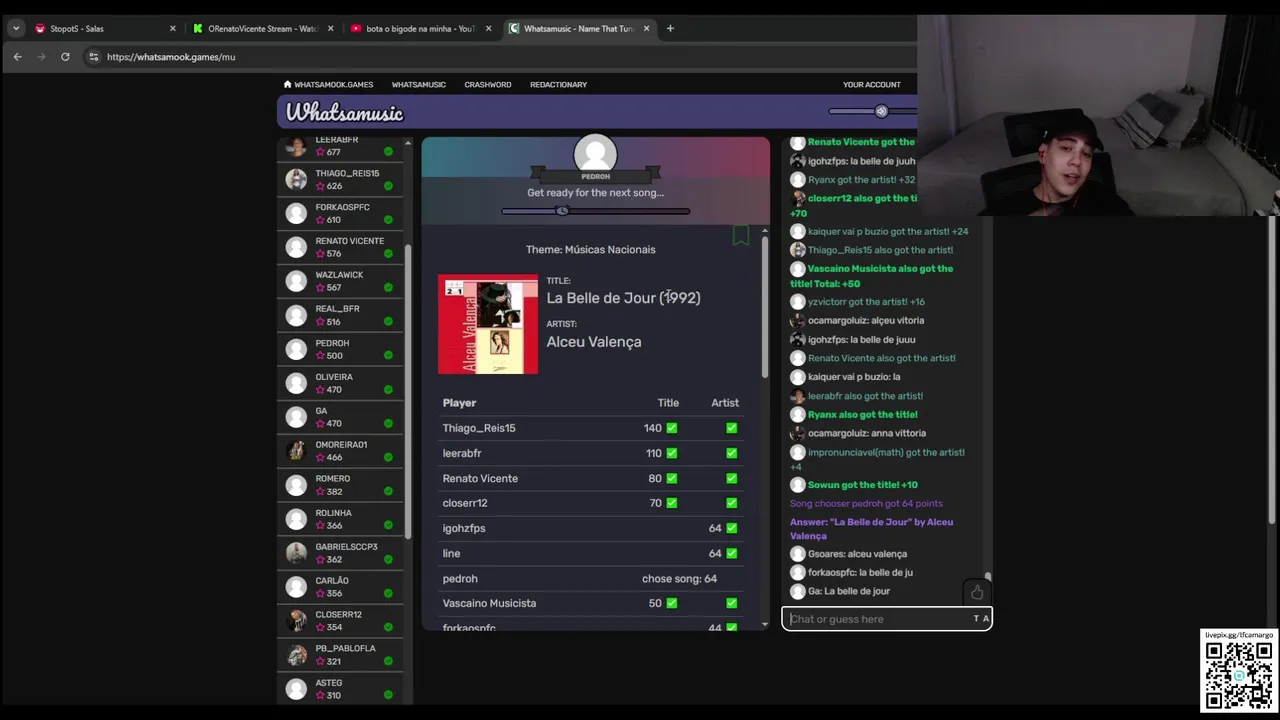
Task: Click pedroh chose song: 64 row
Action: tap(591, 578)
